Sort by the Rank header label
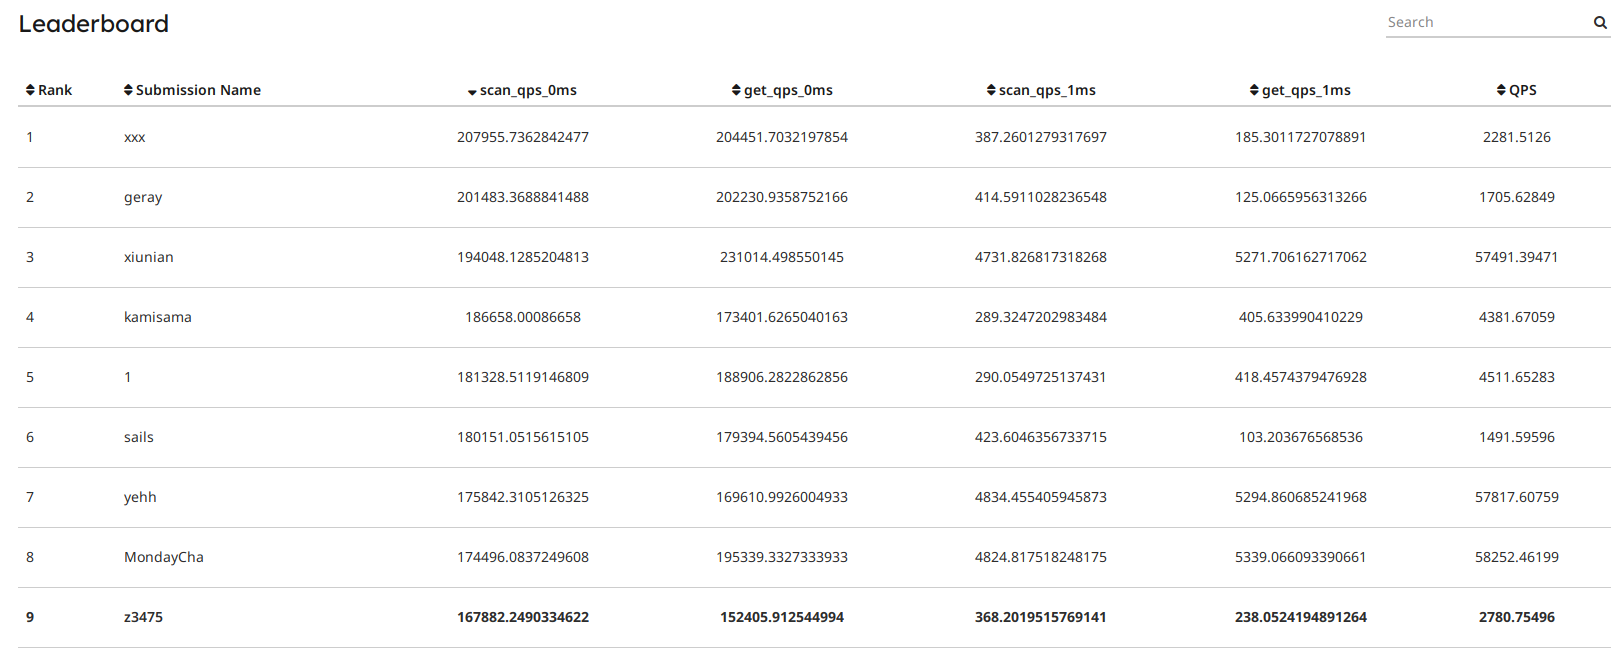The height and width of the screenshot is (658, 1613). coord(55,90)
